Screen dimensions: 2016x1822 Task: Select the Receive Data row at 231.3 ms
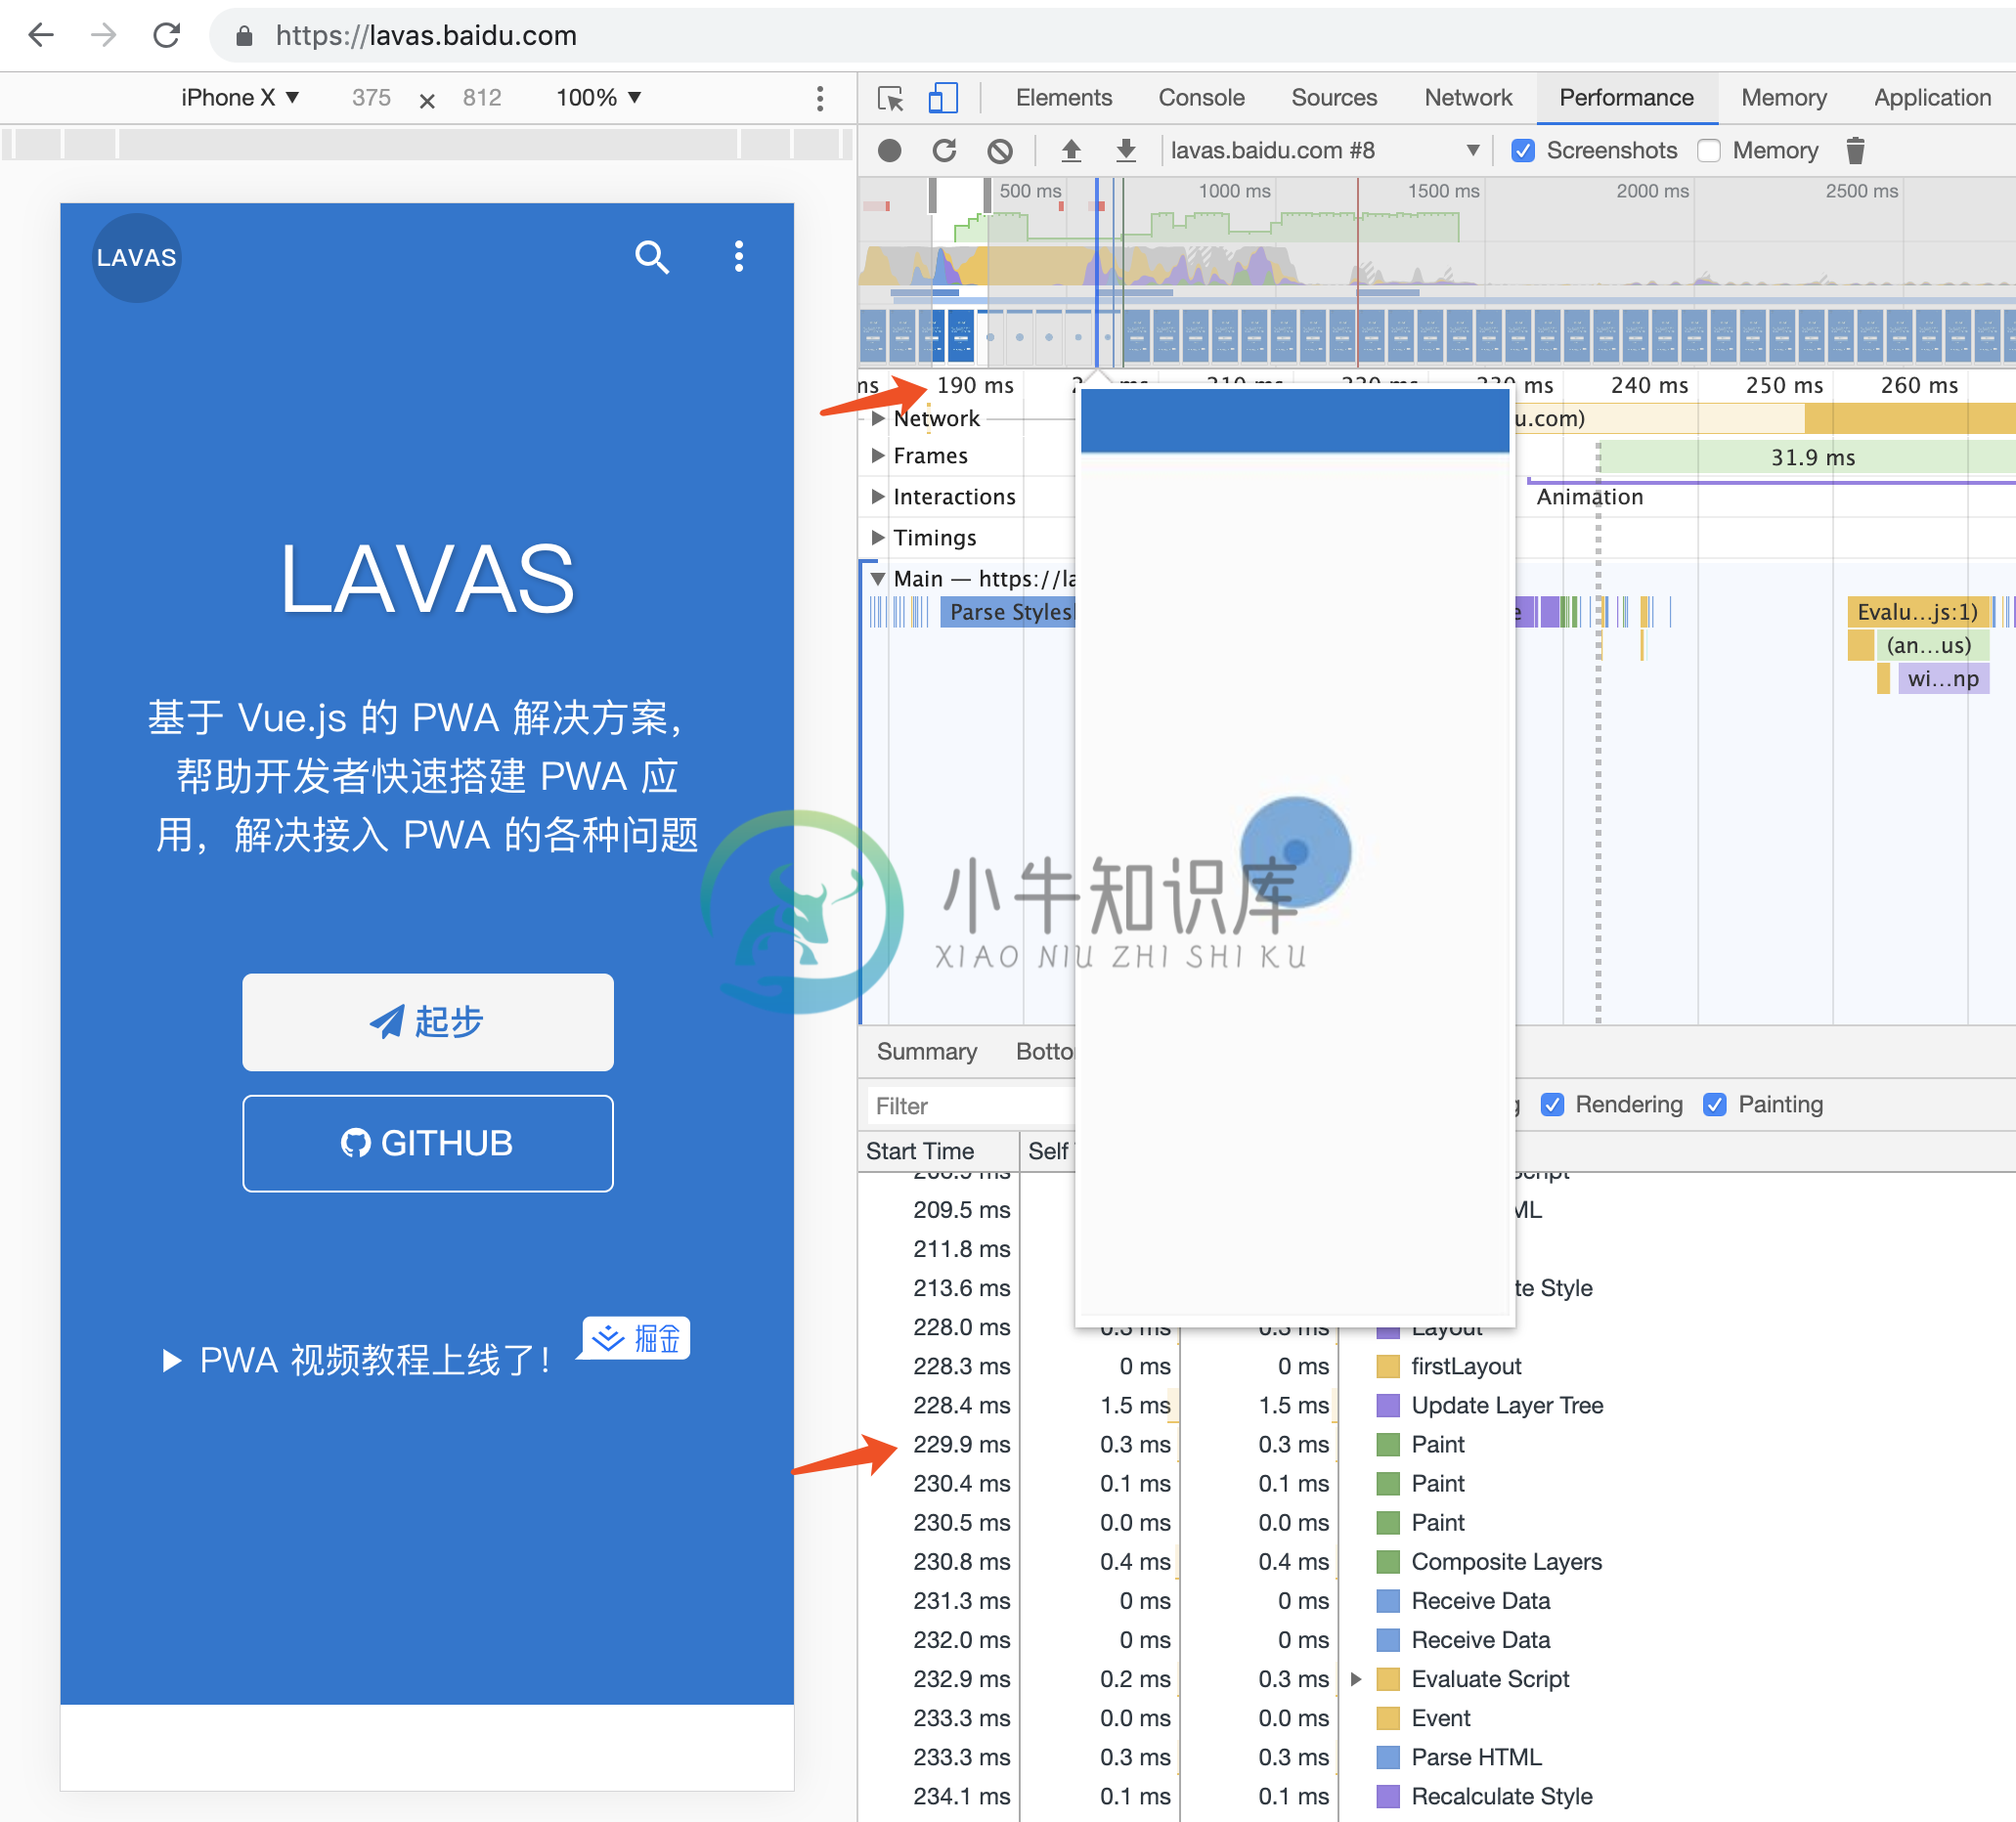pos(1436,1600)
